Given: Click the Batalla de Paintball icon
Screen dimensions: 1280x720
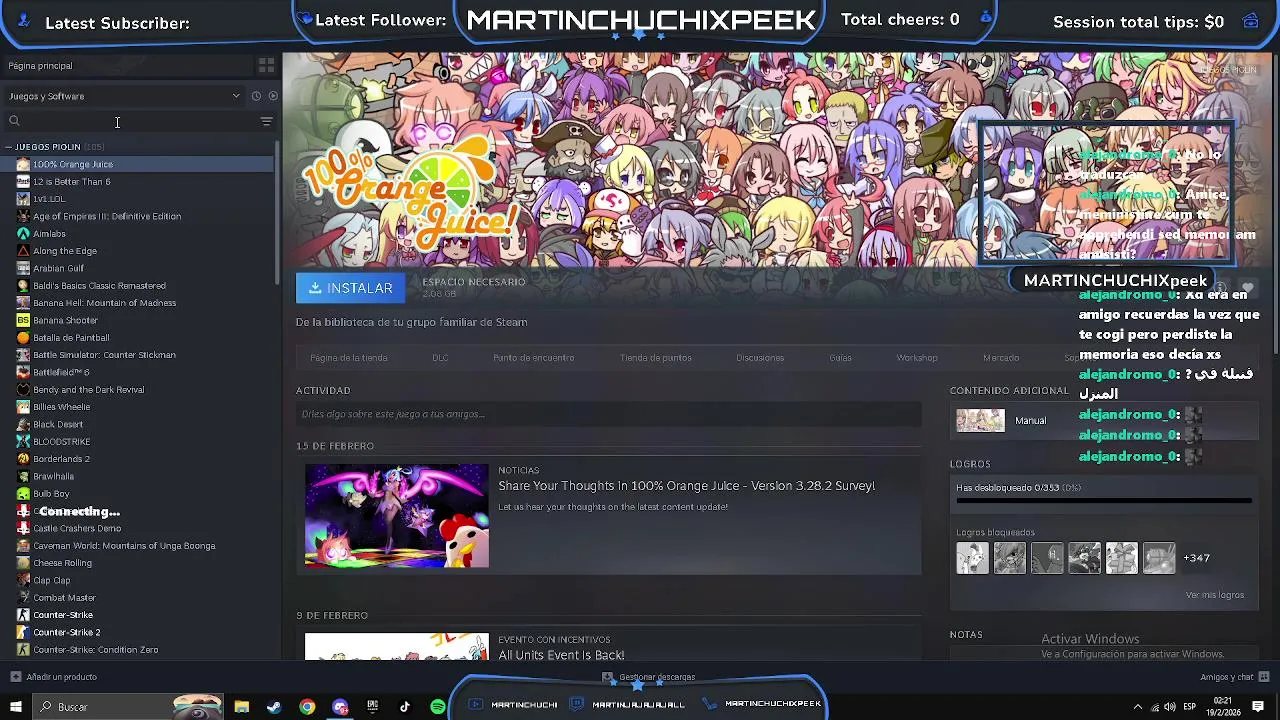Looking at the screenshot, I should pyautogui.click(x=23, y=338).
